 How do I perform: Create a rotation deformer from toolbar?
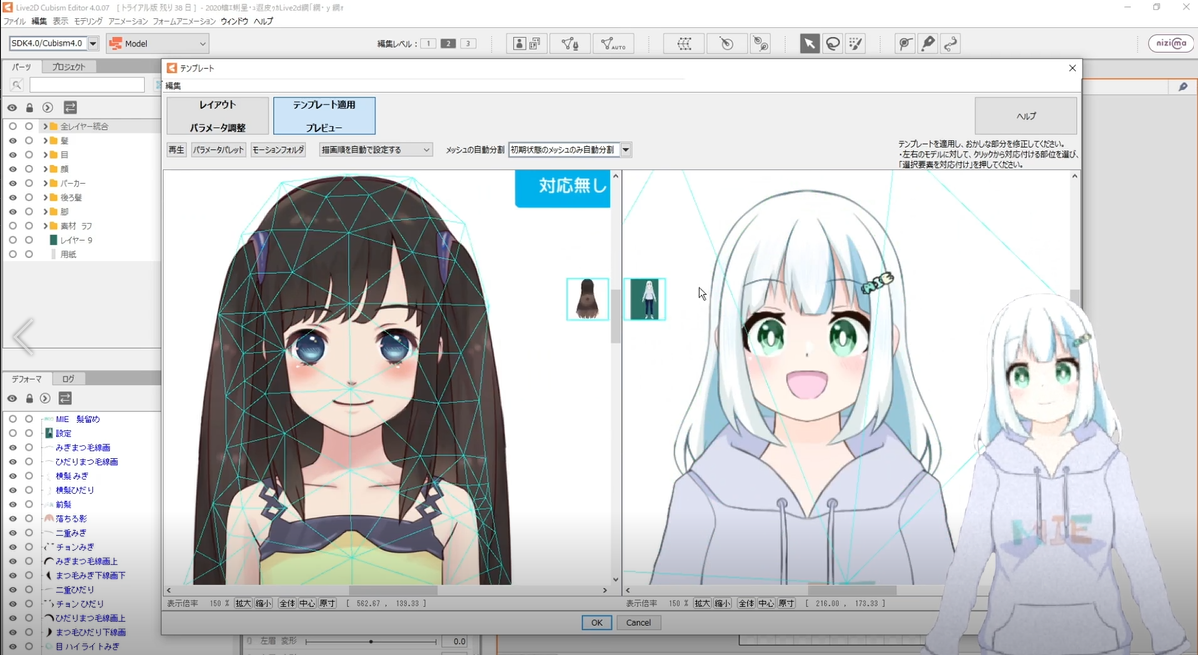pyautogui.click(x=726, y=44)
